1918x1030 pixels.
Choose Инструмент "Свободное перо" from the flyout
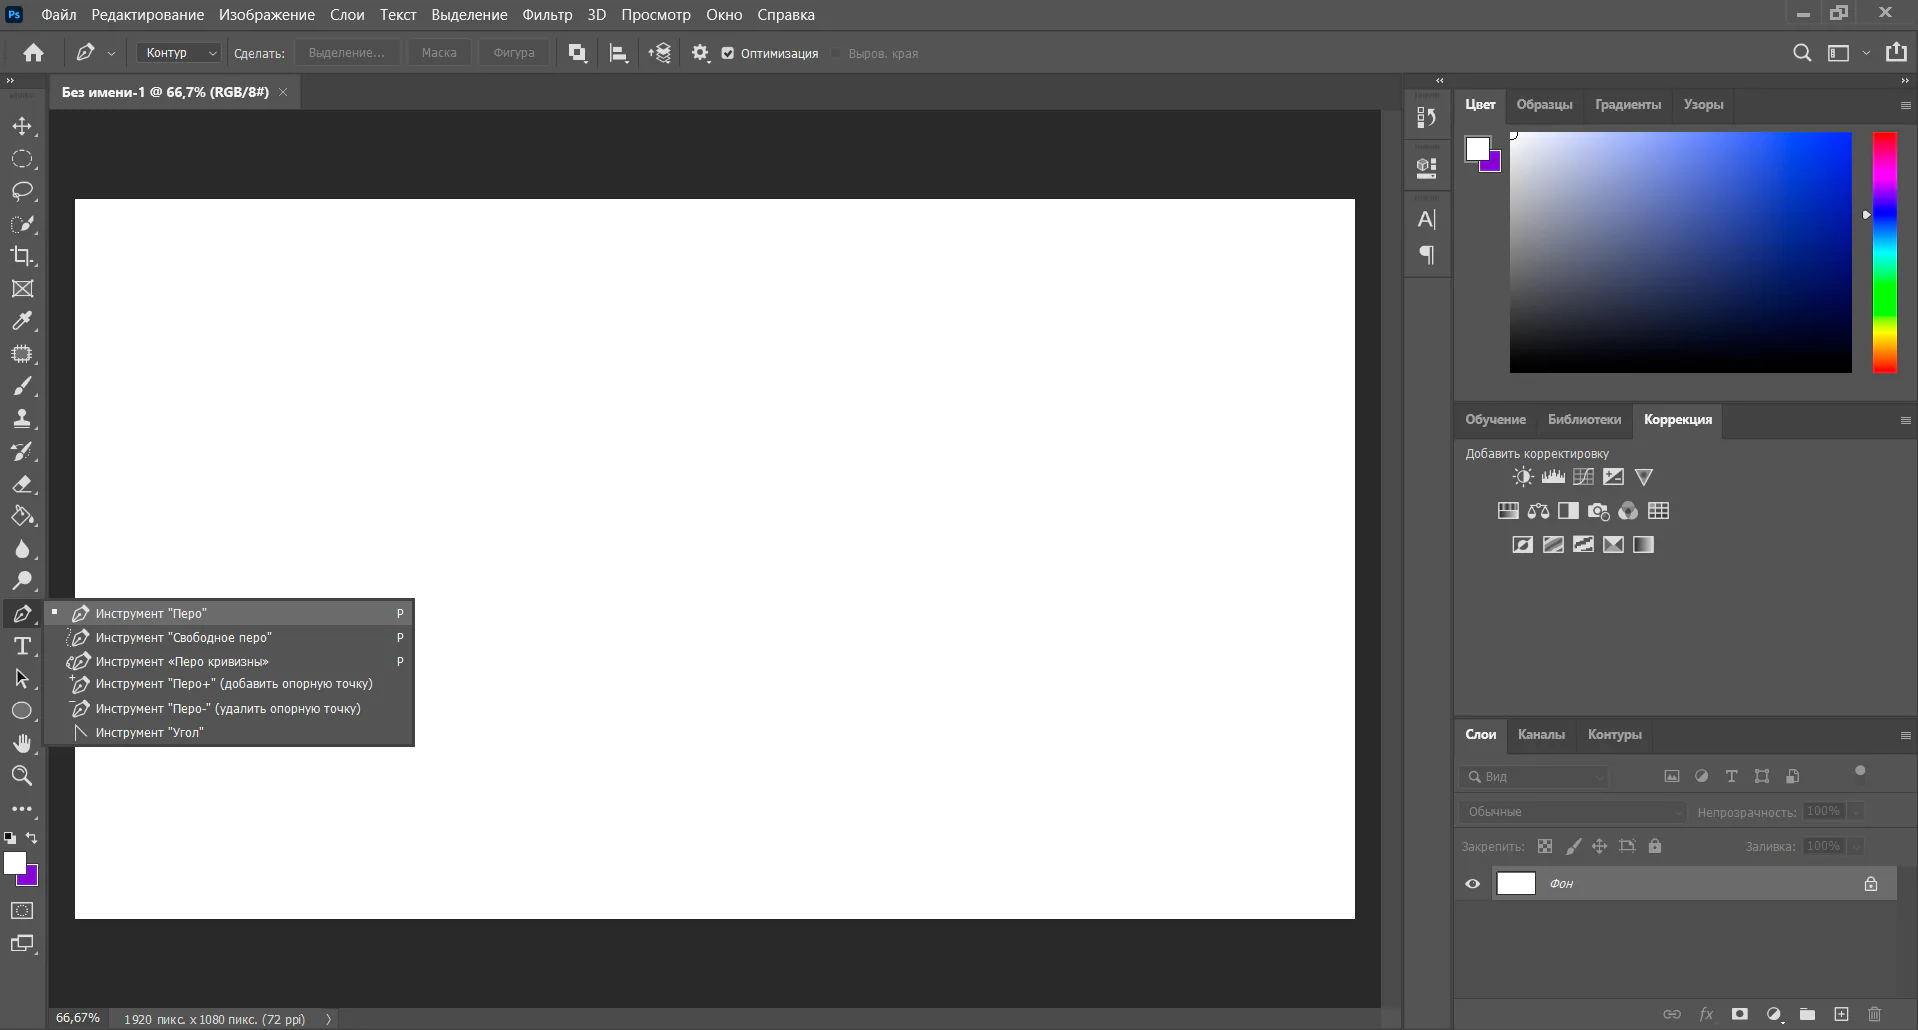[183, 638]
